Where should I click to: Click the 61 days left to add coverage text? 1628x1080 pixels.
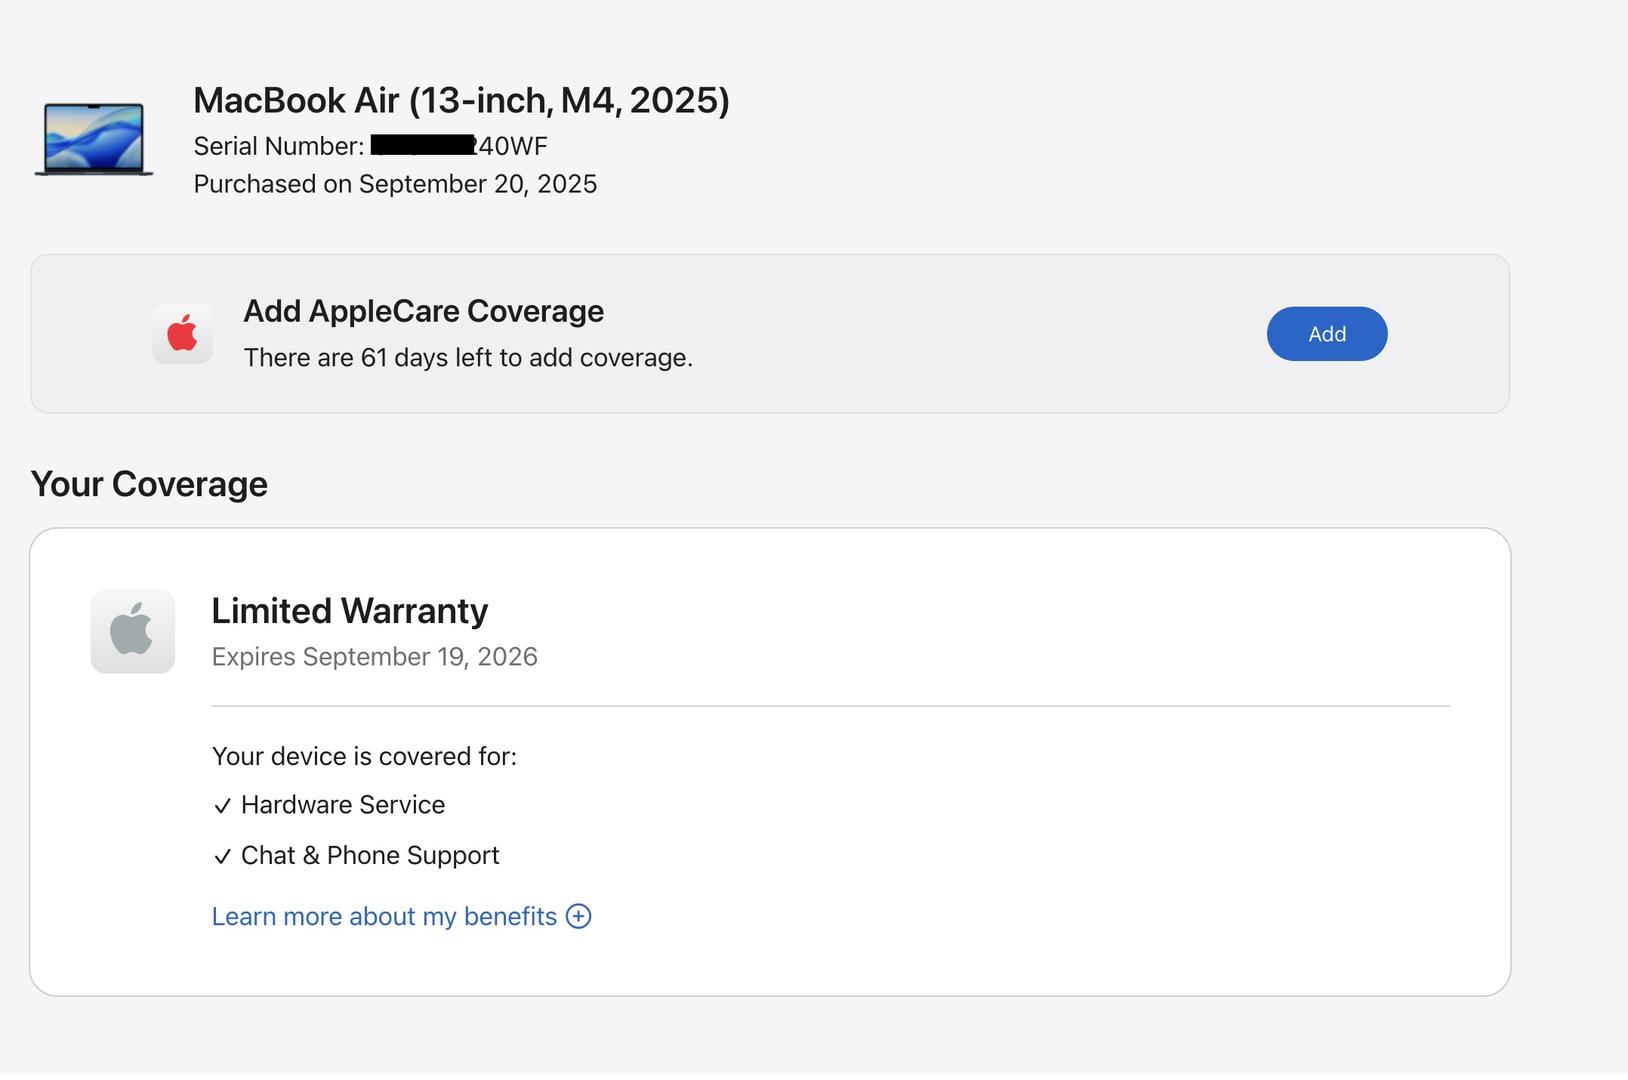tap(468, 358)
